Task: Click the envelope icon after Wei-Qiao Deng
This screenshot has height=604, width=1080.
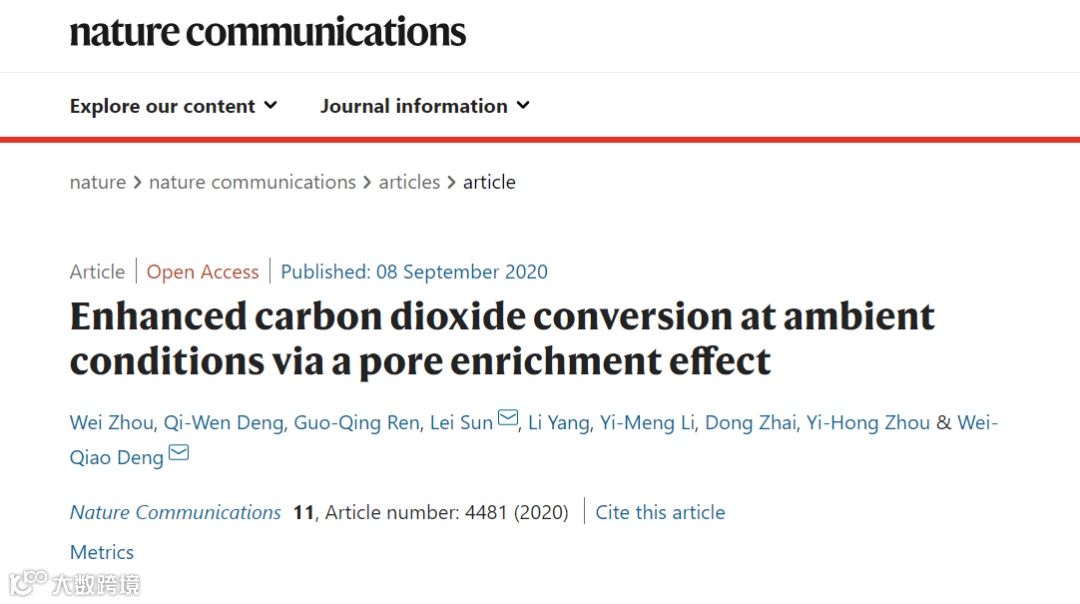Action: pyautogui.click(x=178, y=453)
